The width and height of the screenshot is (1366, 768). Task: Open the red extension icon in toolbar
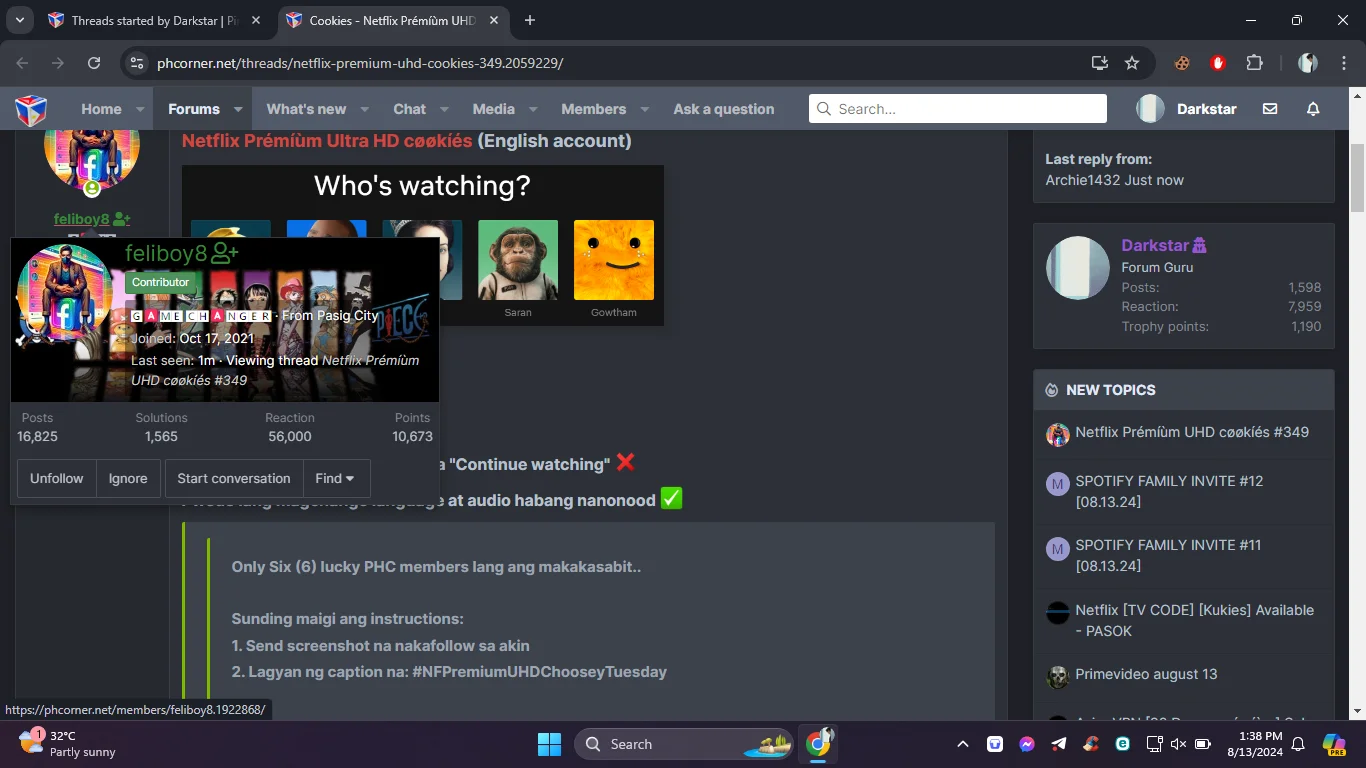[x=1218, y=63]
